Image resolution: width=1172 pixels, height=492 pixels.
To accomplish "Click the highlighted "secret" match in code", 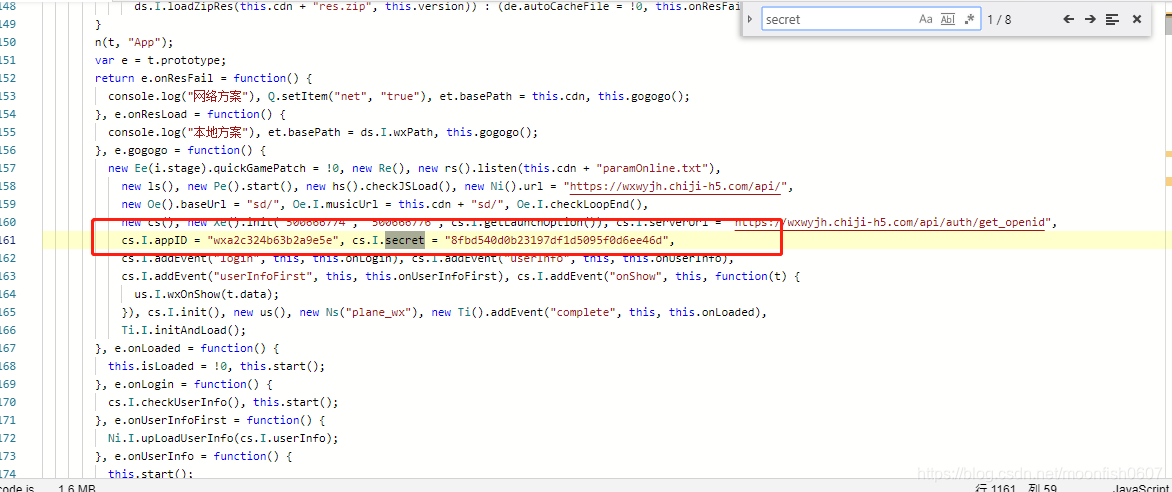I will point(405,240).
